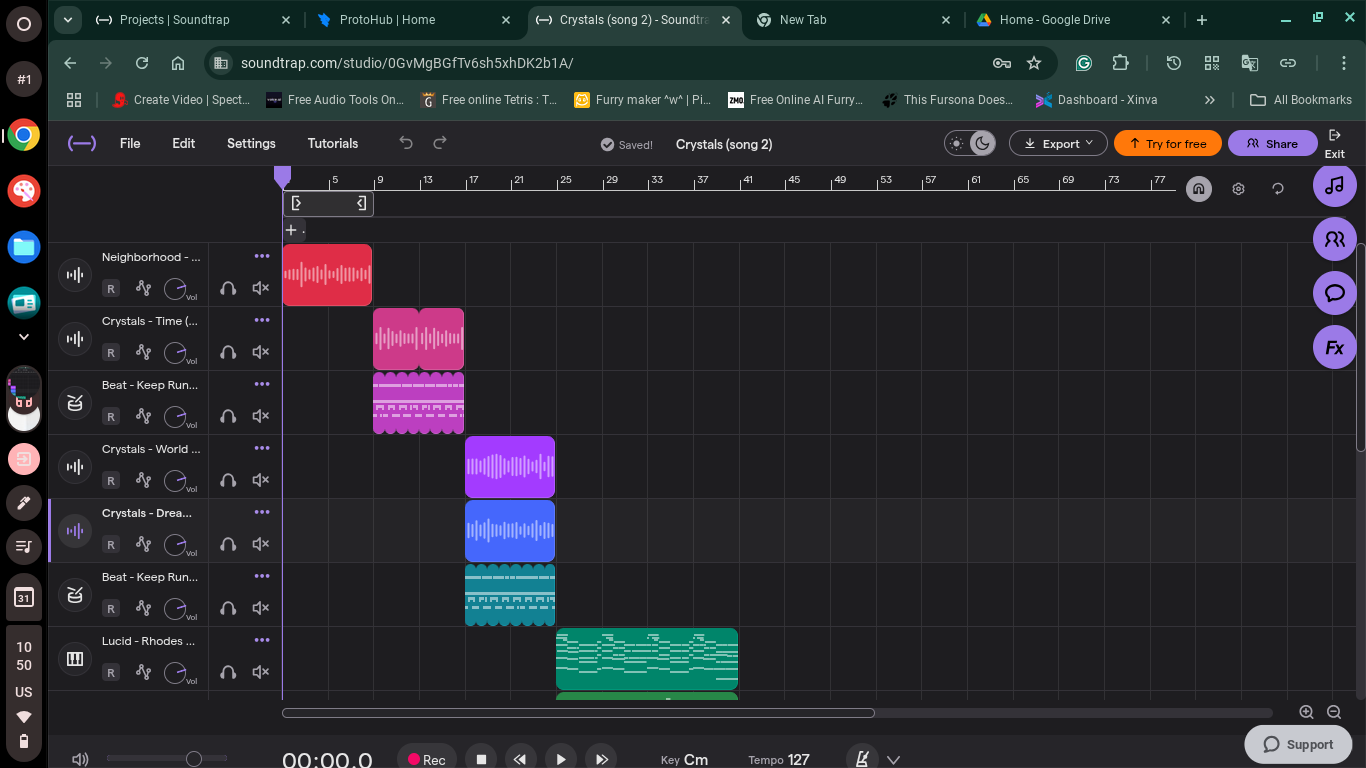The image size is (1366, 768).
Task: Click the undo arrow in the toolbar
Action: [406, 143]
